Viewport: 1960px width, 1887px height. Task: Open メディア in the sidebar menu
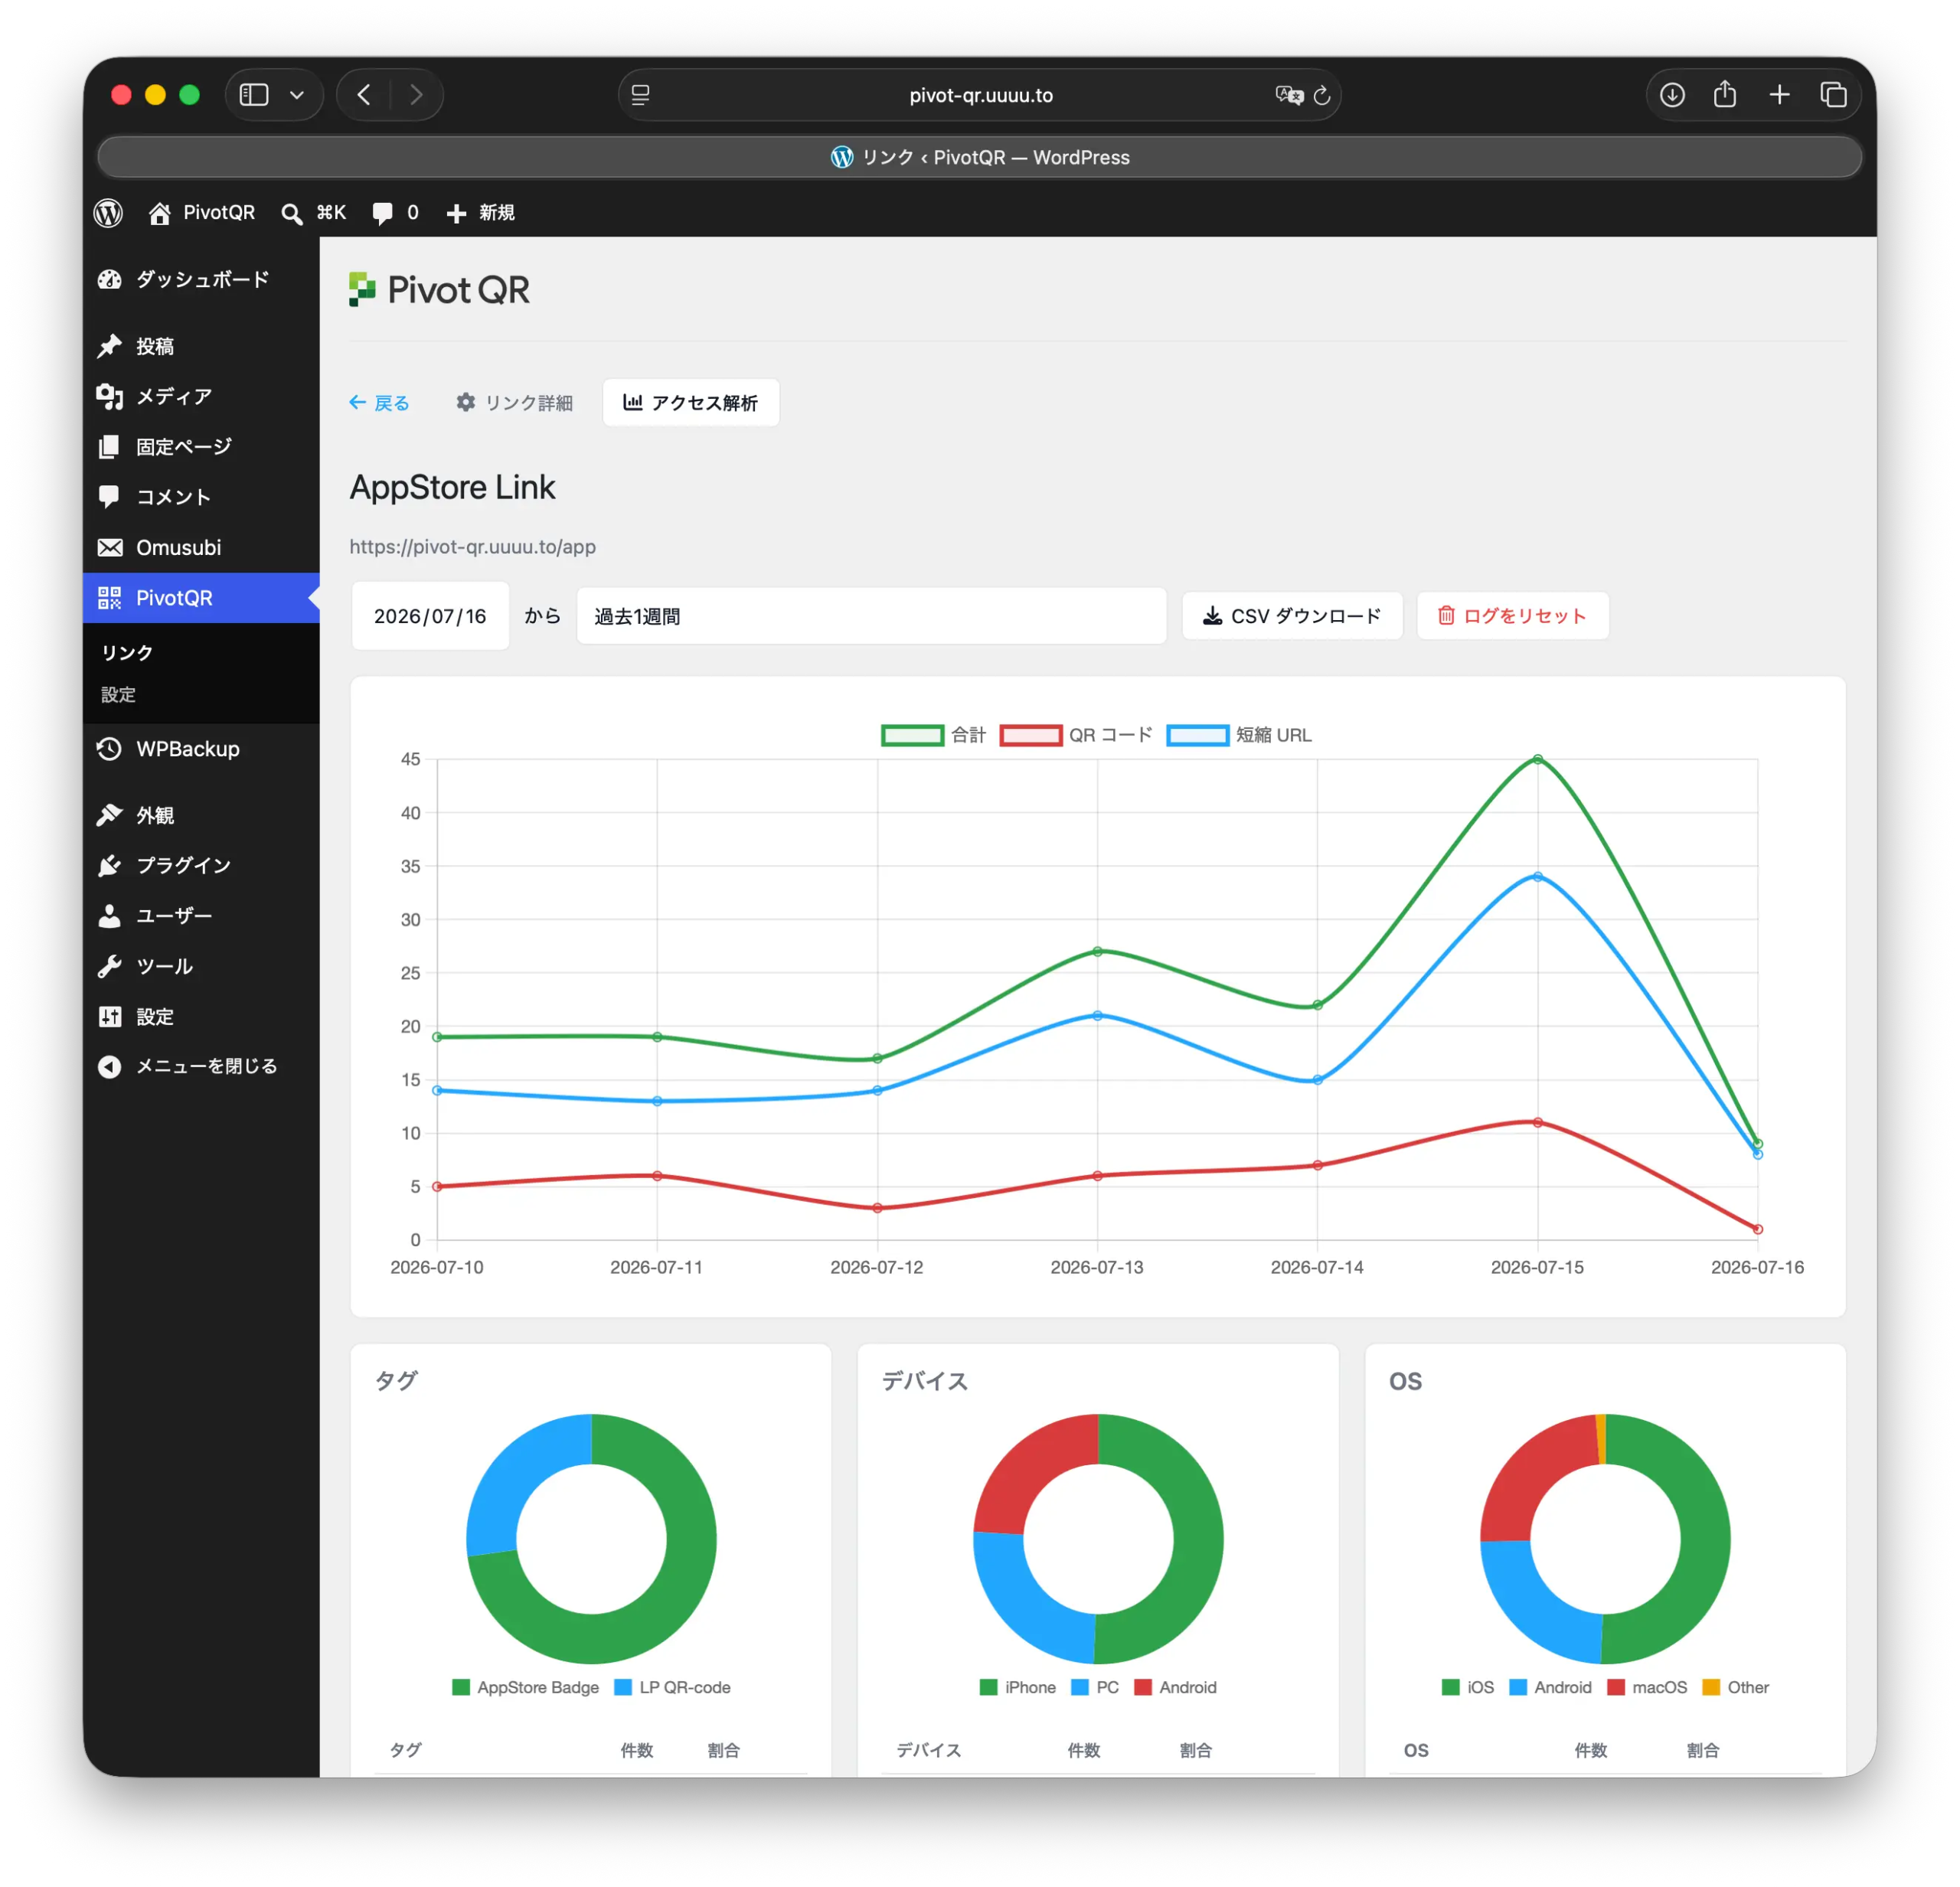[201, 396]
